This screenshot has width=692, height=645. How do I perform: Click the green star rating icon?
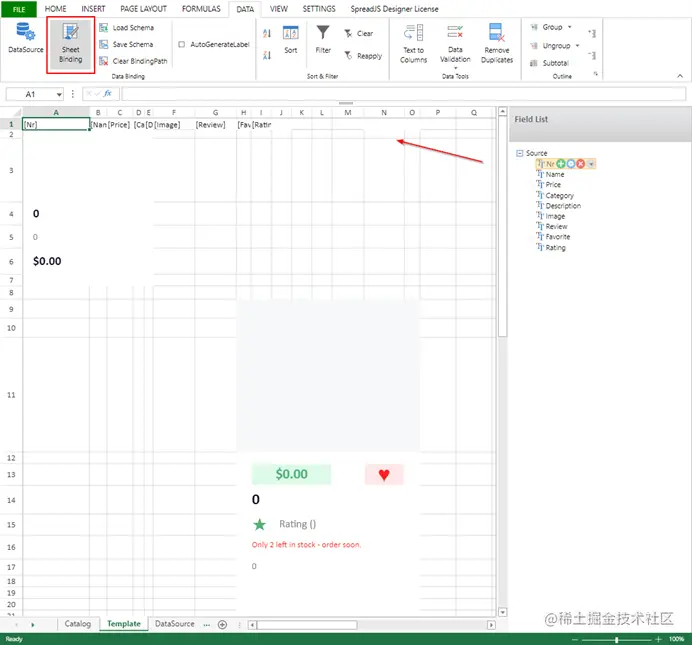pos(260,525)
